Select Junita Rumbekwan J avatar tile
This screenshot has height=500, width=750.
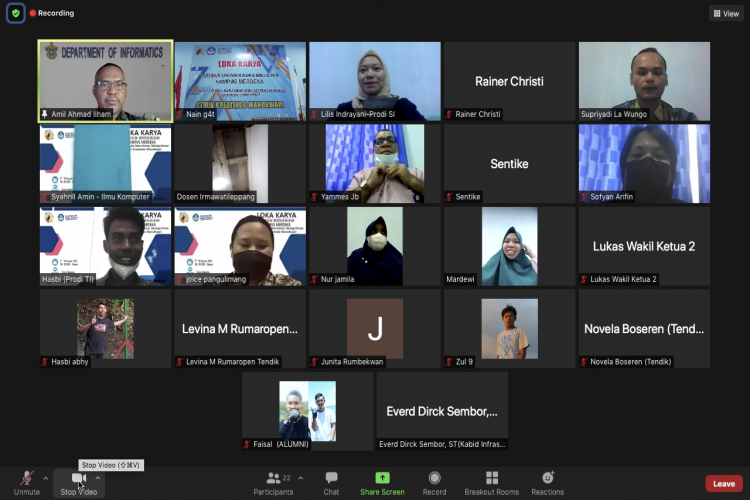[375, 329]
